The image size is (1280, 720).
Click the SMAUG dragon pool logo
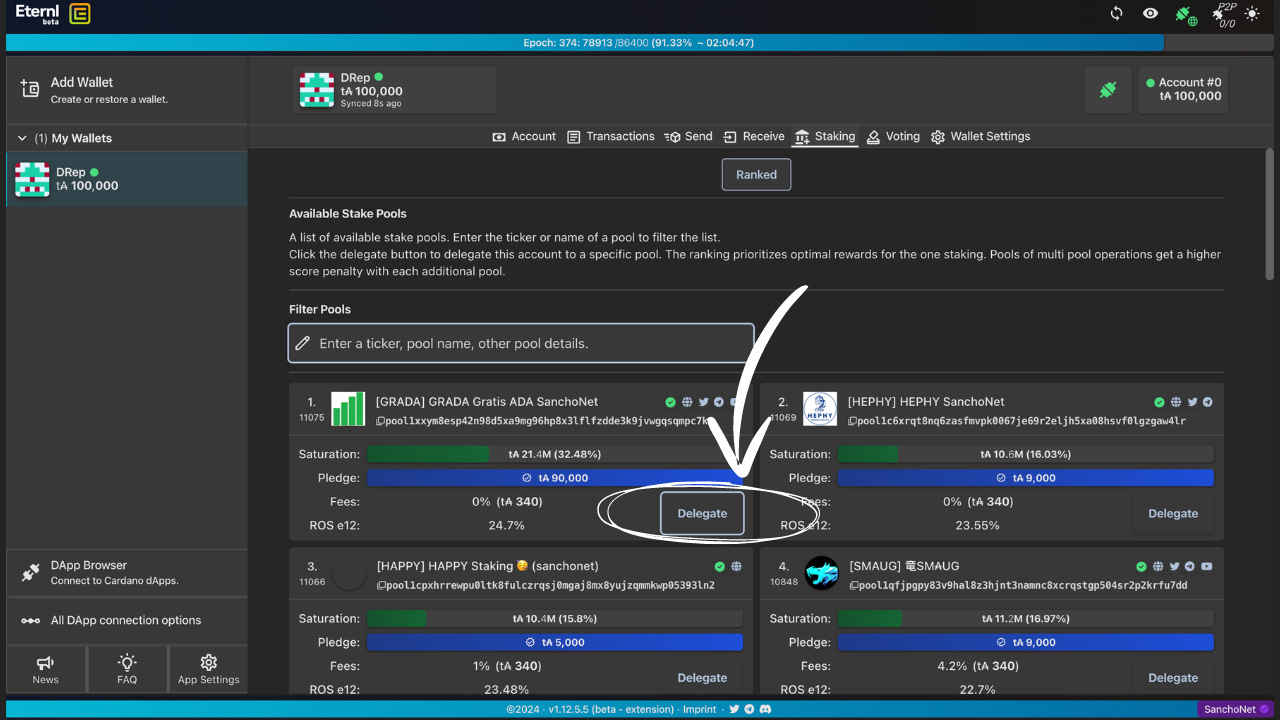[822, 573]
